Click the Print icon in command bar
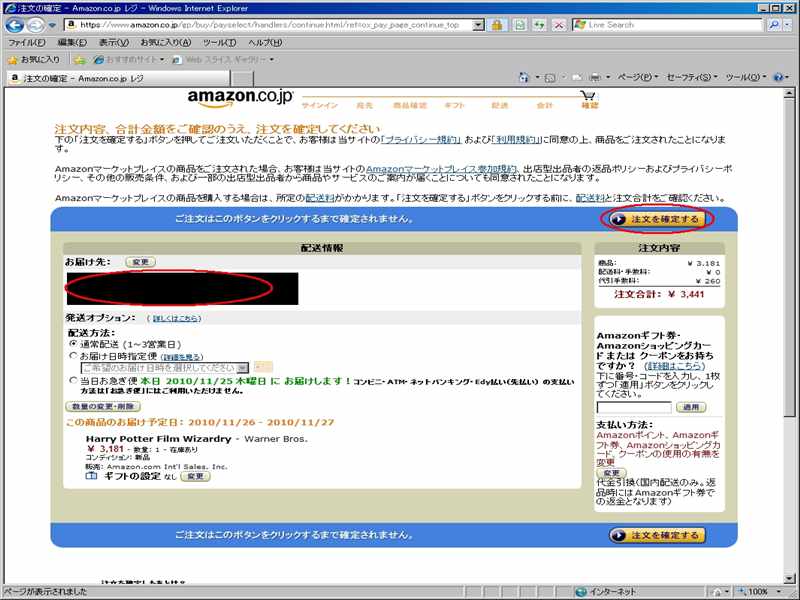 pyautogui.click(x=595, y=78)
